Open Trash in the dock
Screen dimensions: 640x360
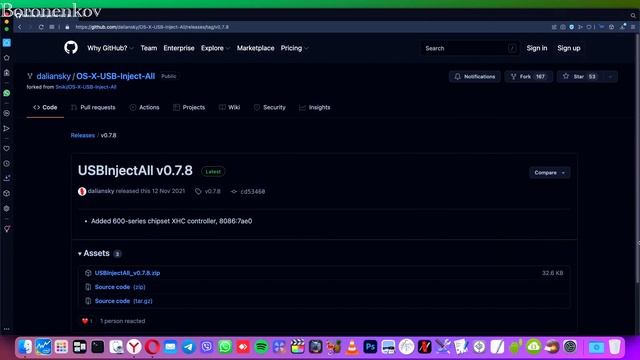coord(615,347)
